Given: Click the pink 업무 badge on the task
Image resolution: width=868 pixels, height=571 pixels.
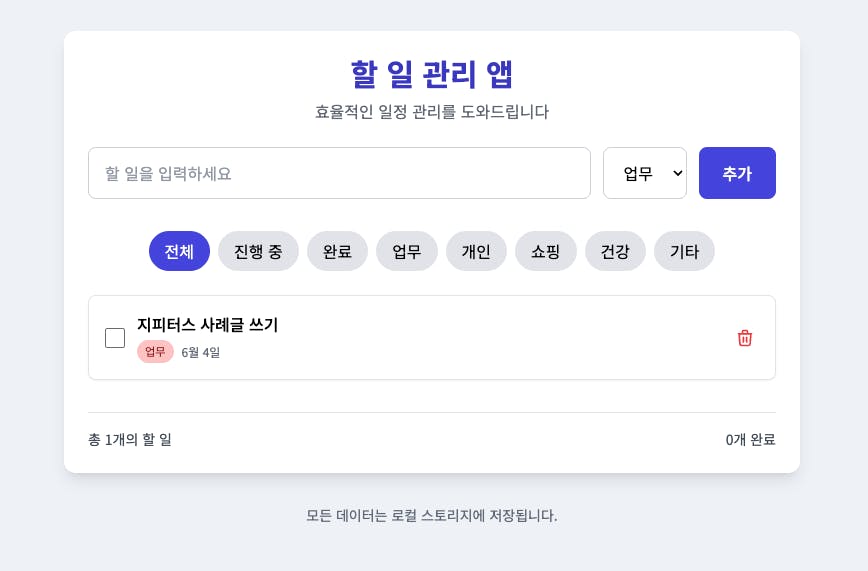Looking at the screenshot, I should pyautogui.click(x=155, y=352).
